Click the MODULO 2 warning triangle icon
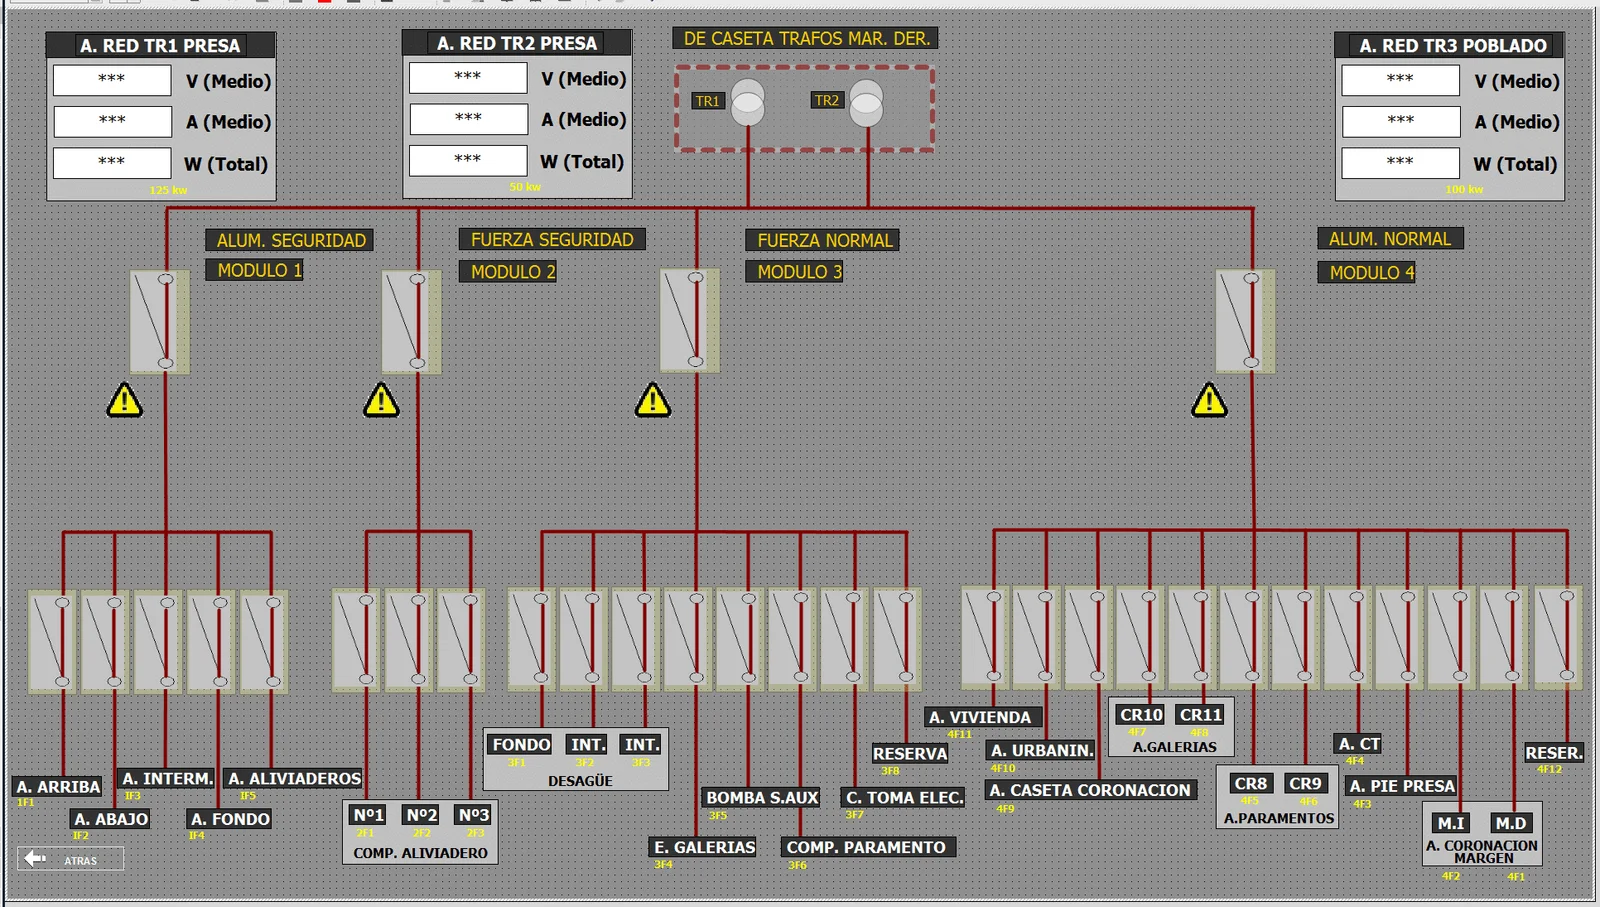Screen dimensions: 1600x907 tap(381, 400)
